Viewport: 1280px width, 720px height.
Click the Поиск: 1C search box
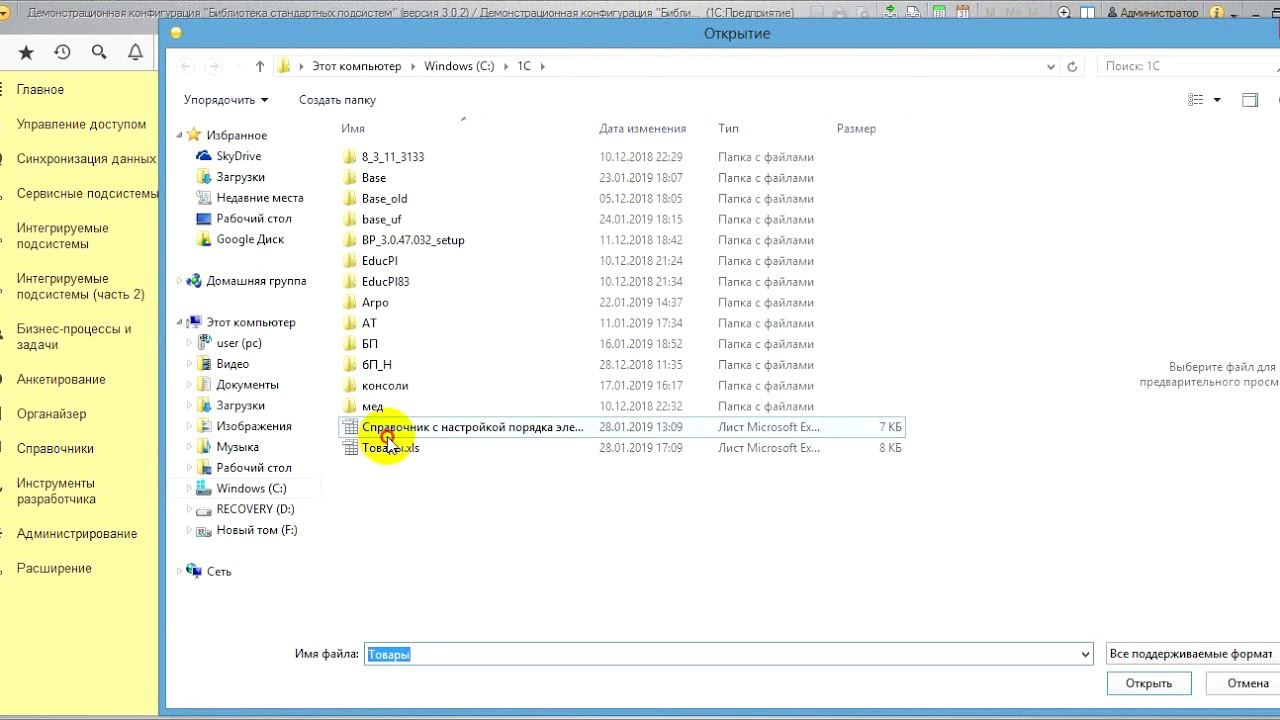(x=1189, y=66)
